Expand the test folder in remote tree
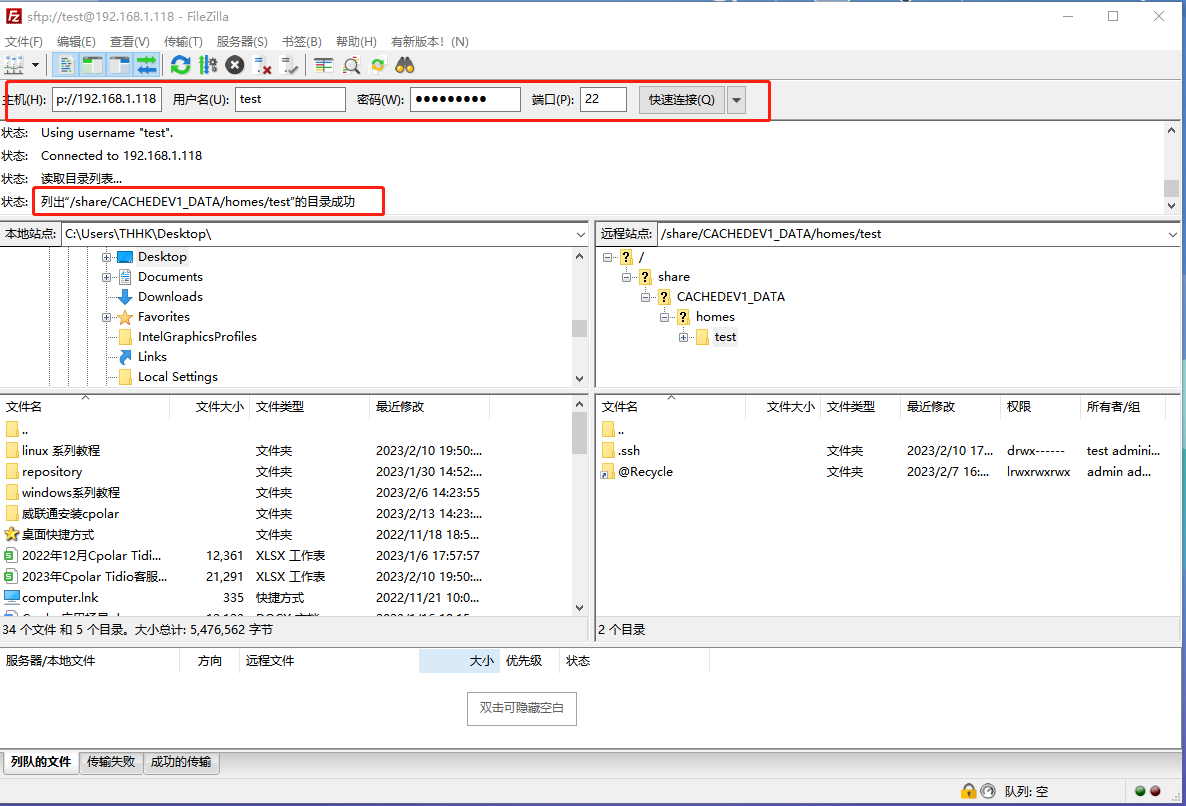The height and width of the screenshot is (806, 1186). coord(683,337)
